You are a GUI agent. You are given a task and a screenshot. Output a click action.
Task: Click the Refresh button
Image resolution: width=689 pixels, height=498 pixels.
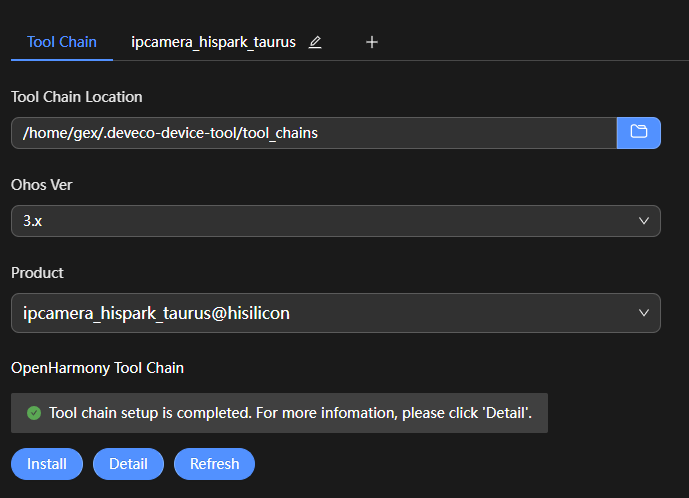[x=214, y=464]
